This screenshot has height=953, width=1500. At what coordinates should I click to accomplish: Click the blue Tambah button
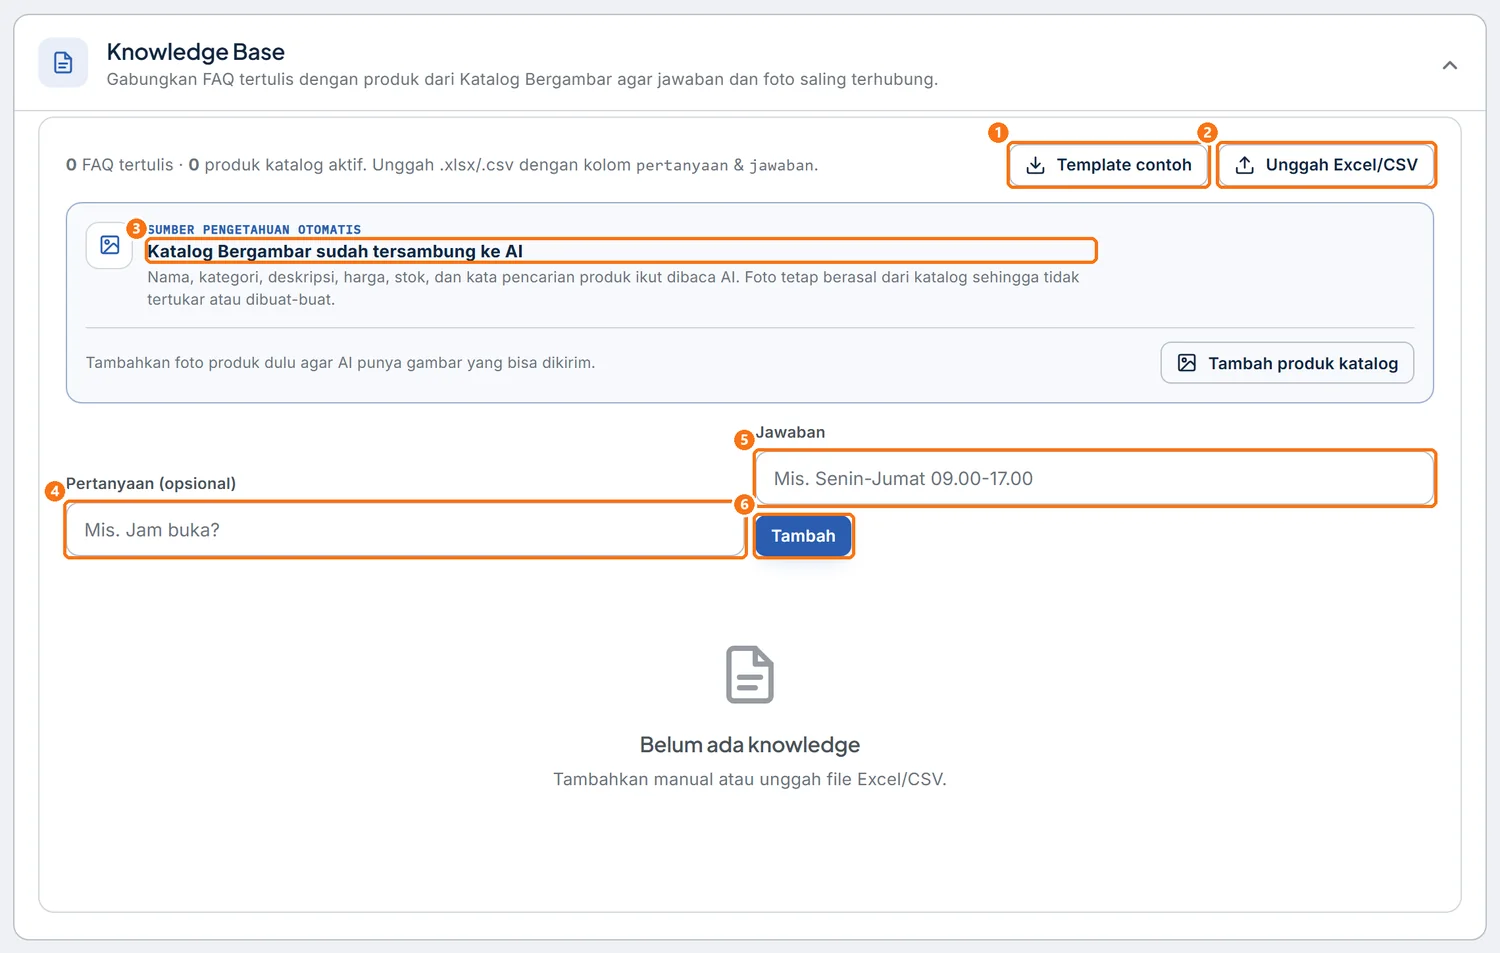803,536
